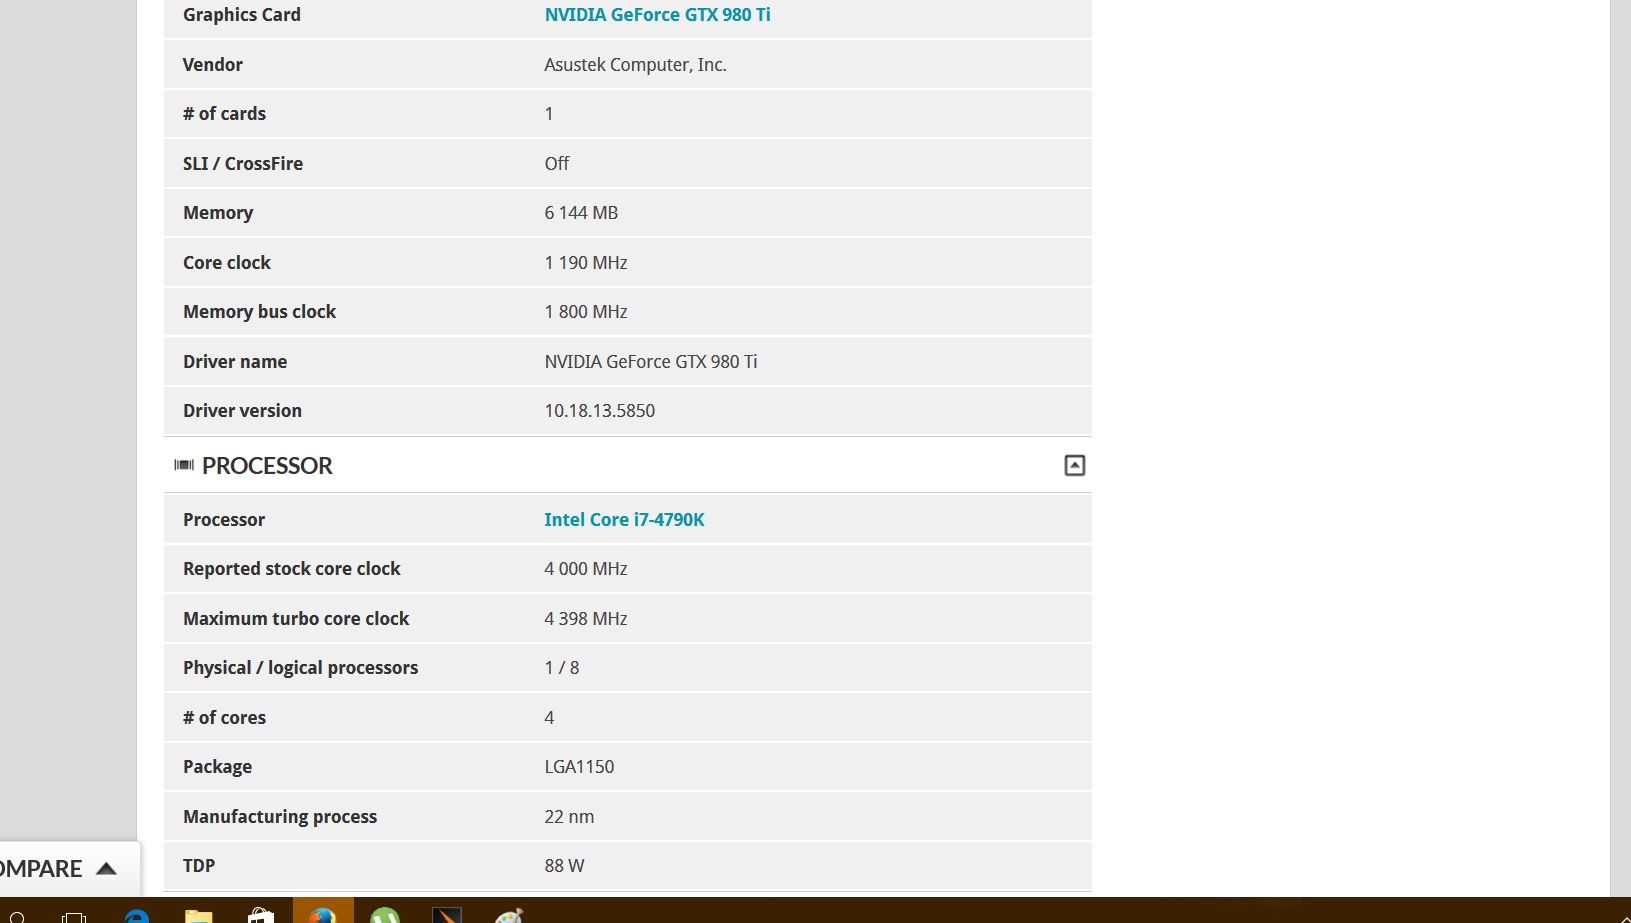Viewport: 1631px width, 923px height.
Task: Select the '4 000 MHz' stock clock value
Action: tap(585, 569)
